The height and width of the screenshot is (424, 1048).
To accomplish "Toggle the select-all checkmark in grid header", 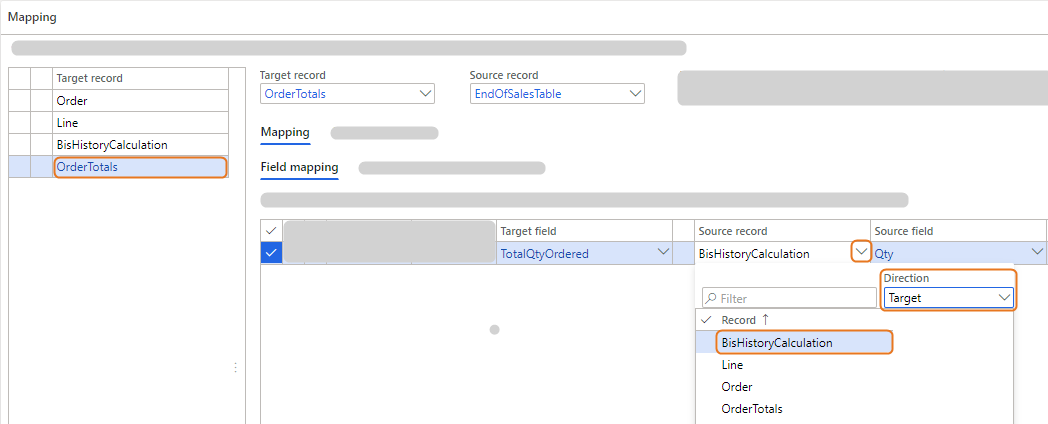I will tap(271, 231).
